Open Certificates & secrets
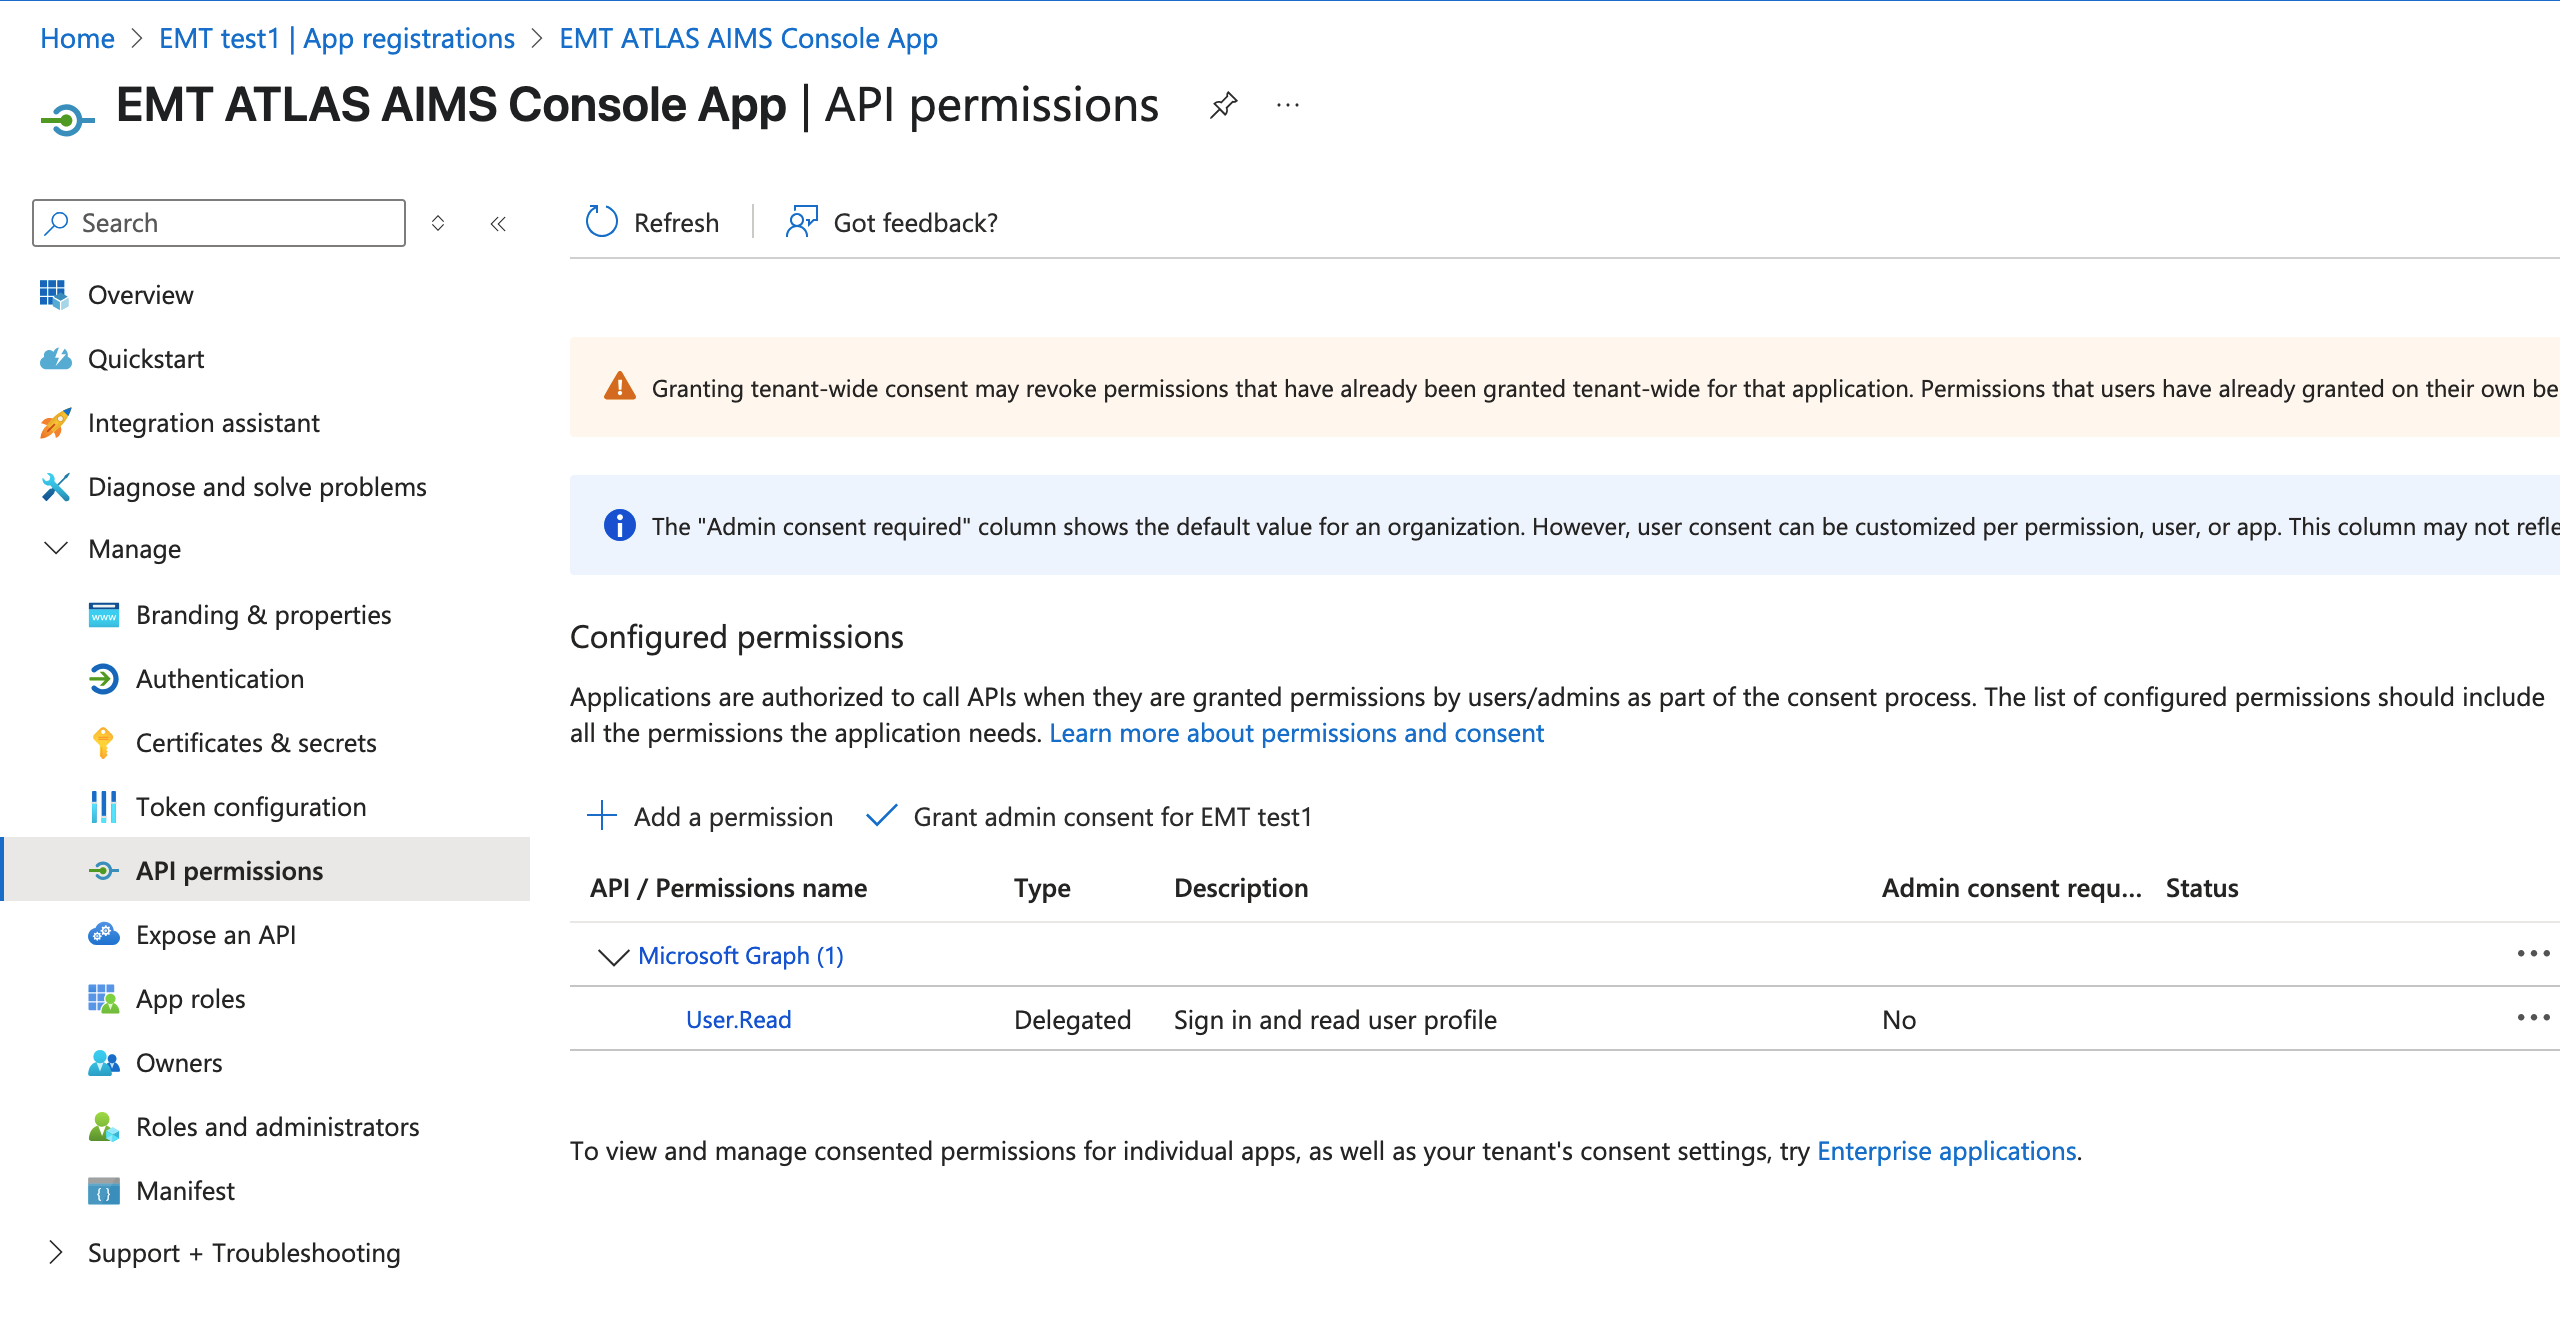The width and height of the screenshot is (2560, 1334). click(x=256, y=743)
